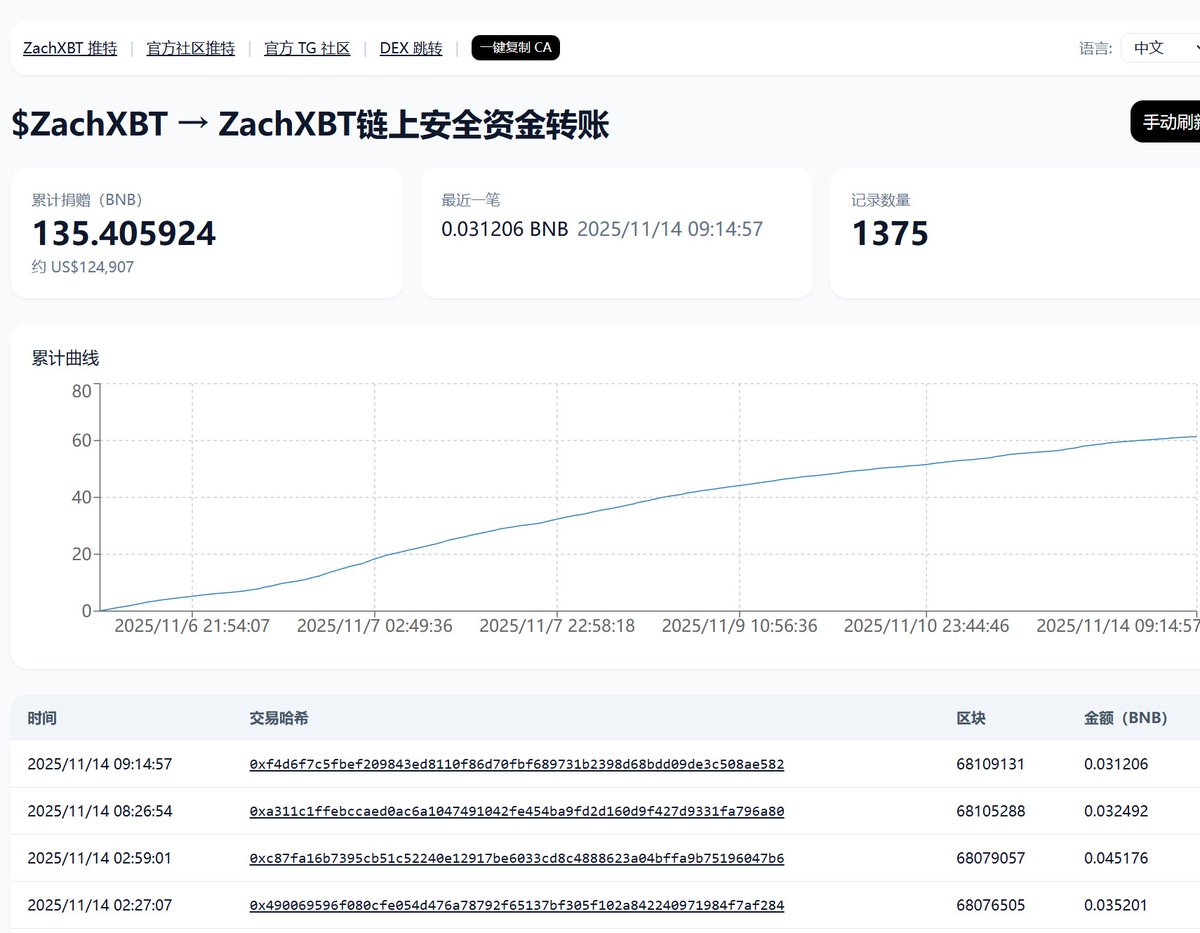1200x933 pixels.
Task: Open the 语言 dropdown showing 中文
Action: pos(1160,47)
